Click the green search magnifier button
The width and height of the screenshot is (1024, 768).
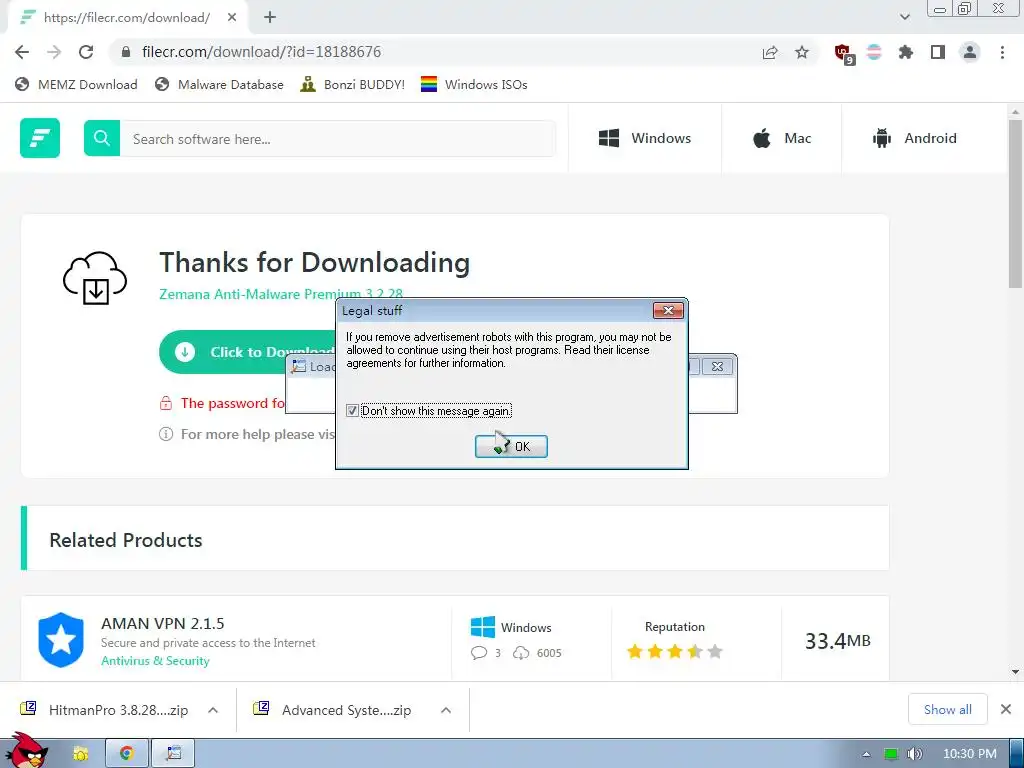(102, 138)
